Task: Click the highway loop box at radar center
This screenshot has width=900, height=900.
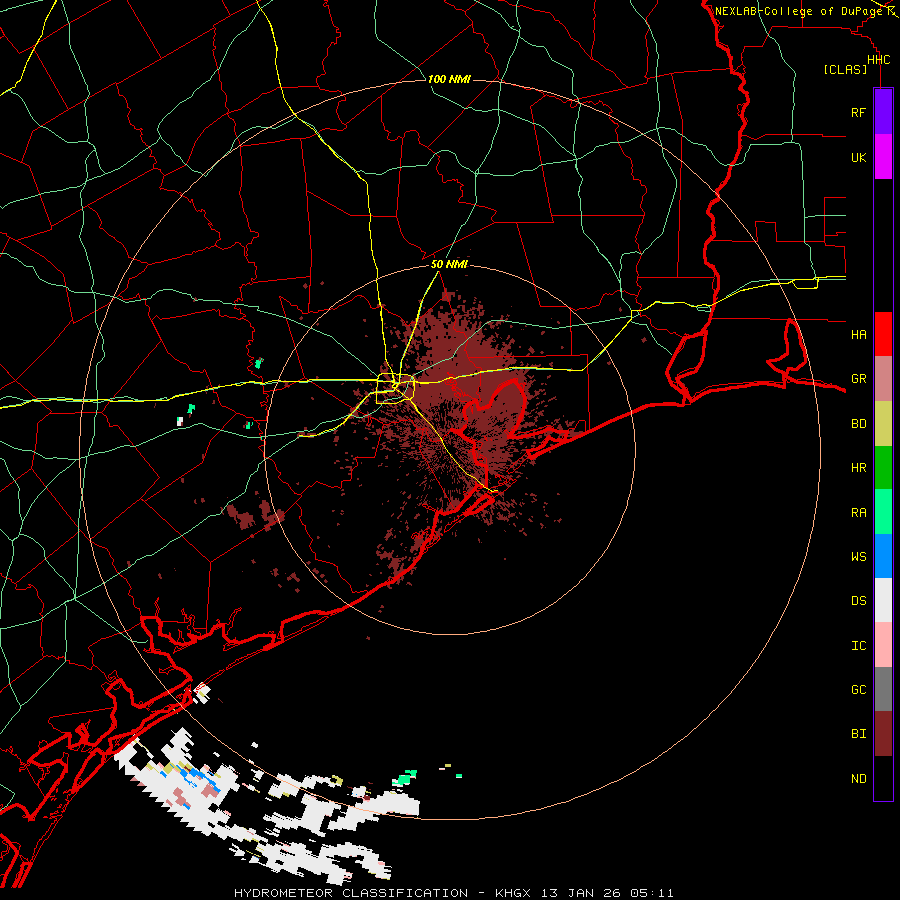Action: [395, 389]
